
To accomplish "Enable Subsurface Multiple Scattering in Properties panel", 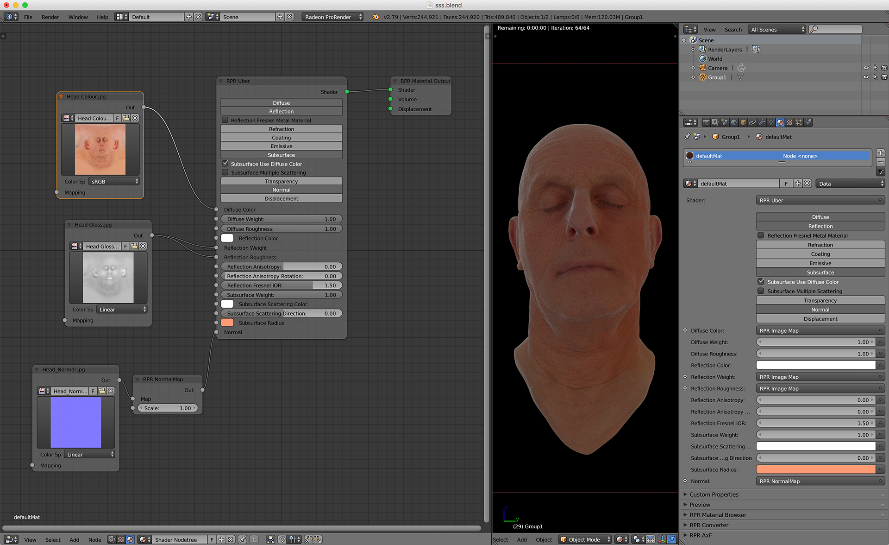I will point(761,291).
